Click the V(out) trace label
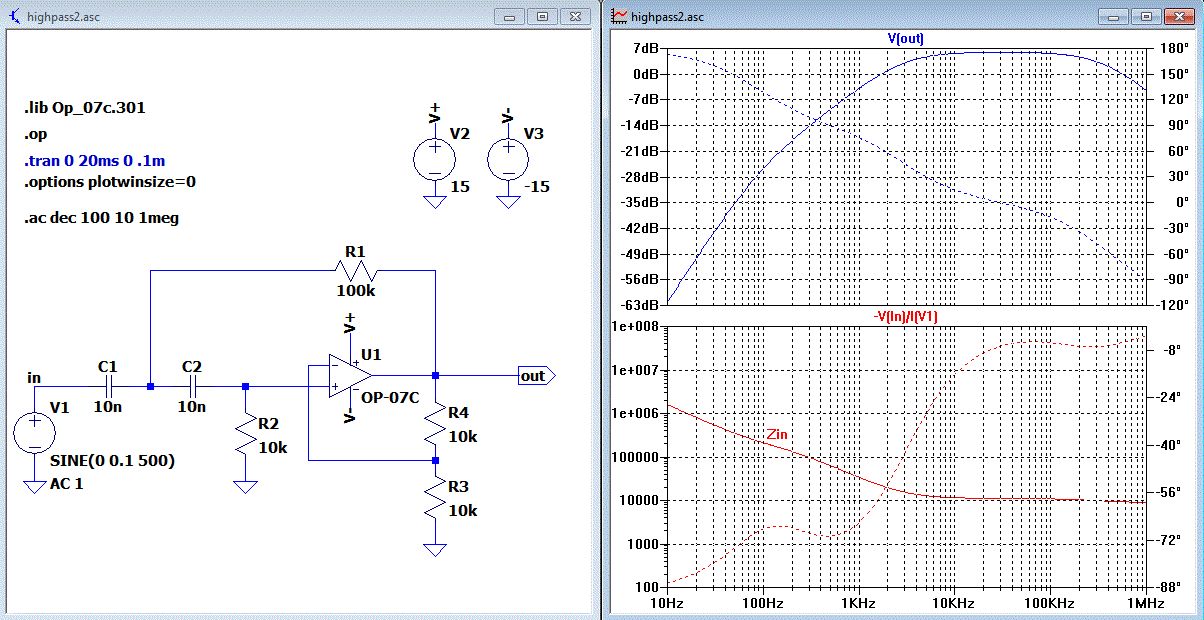Image resolution: width=1204 pixels, height=620 pixels. [x=905, y=39]
